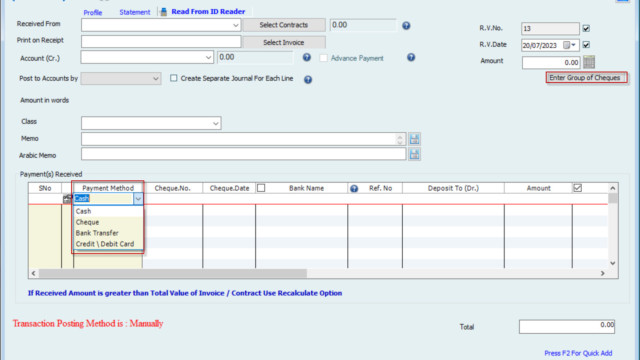The width and height of the screenshot is (640, 360).
Task: Choose Credit \ Debit Card payment method
Action: [108, 244]
